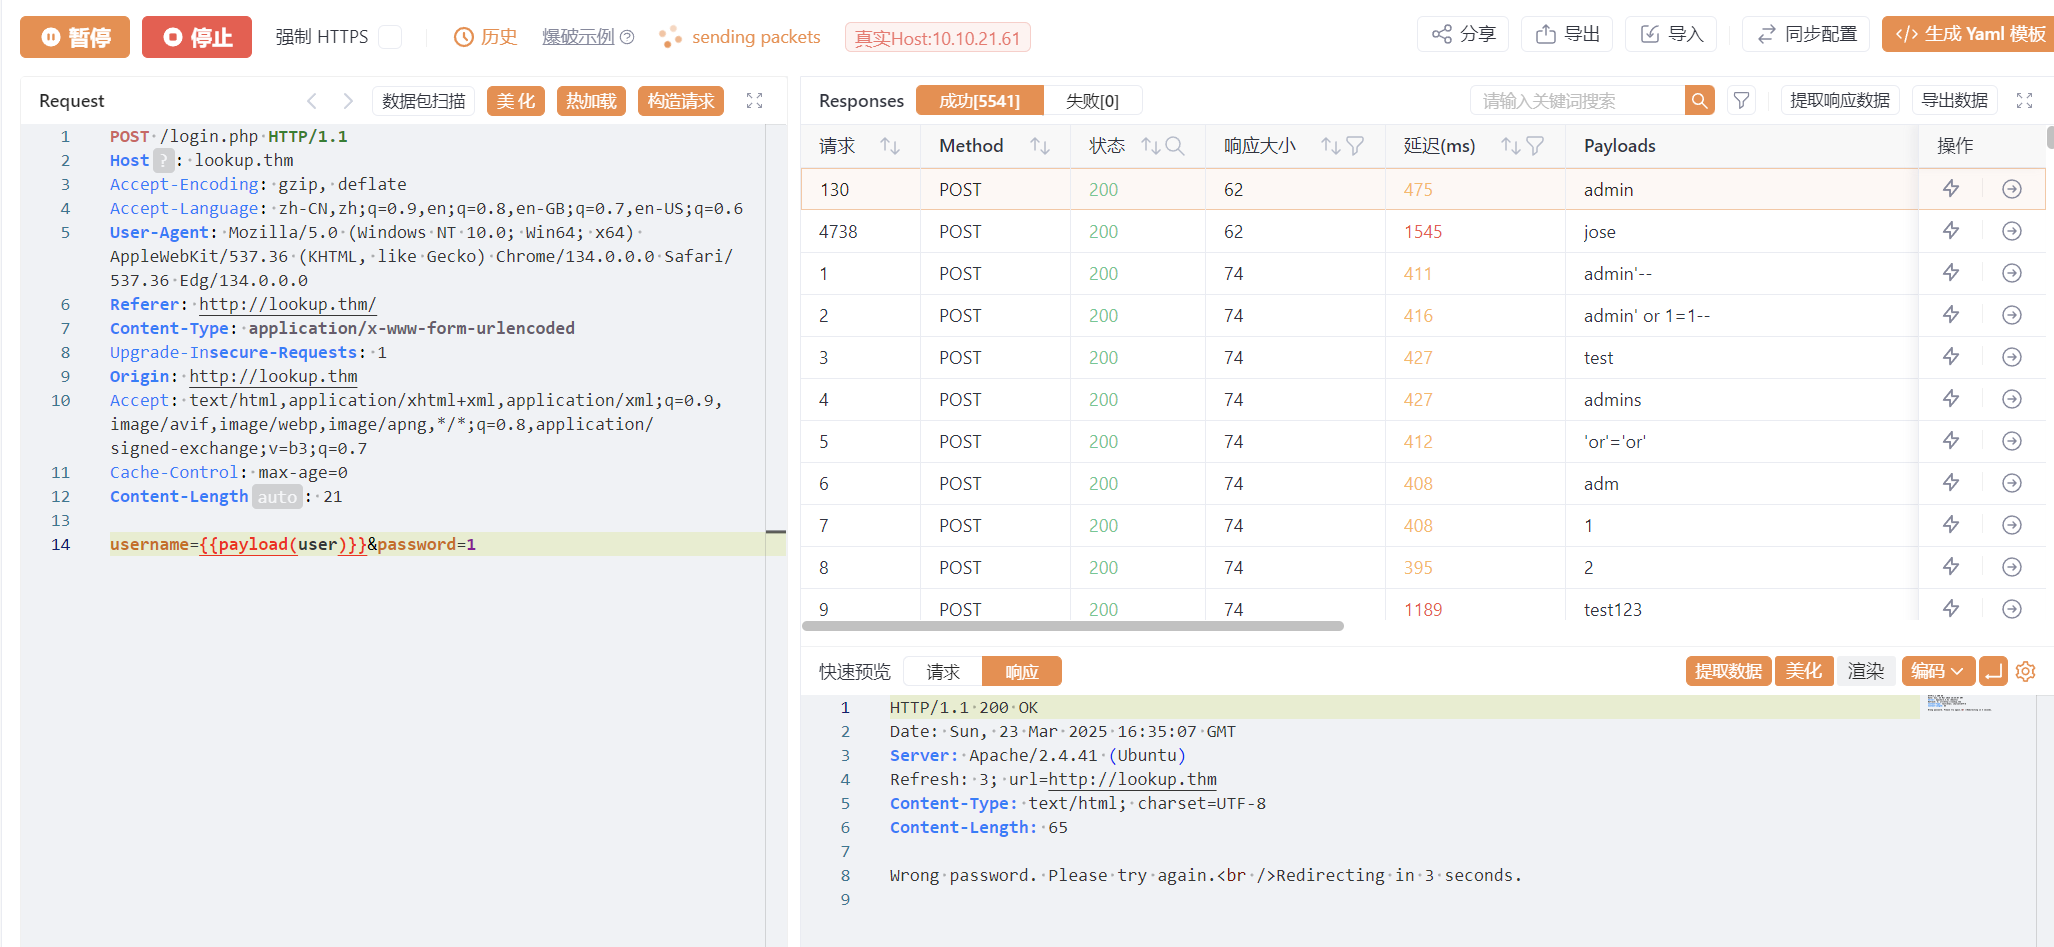Image resolution: width=2054 pixels, height=947 pixels.
Task: Click the 导出 export button
Action: coord(1568,34)
